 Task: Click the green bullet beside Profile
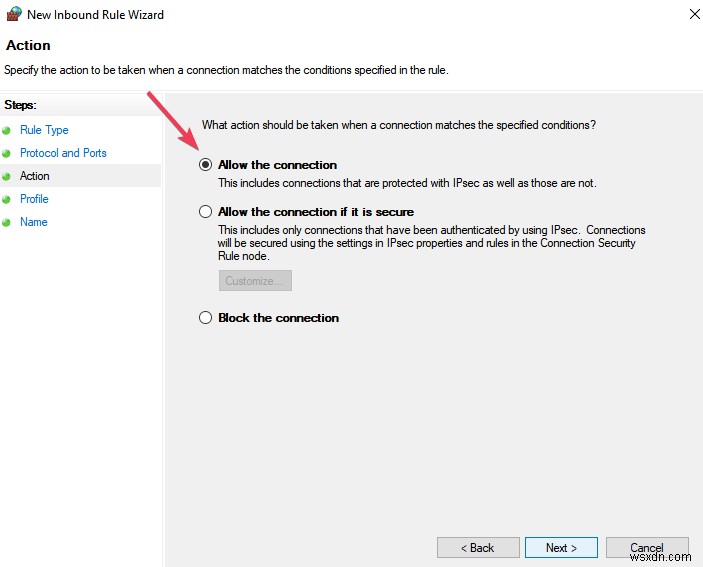(x=7, y=199)
